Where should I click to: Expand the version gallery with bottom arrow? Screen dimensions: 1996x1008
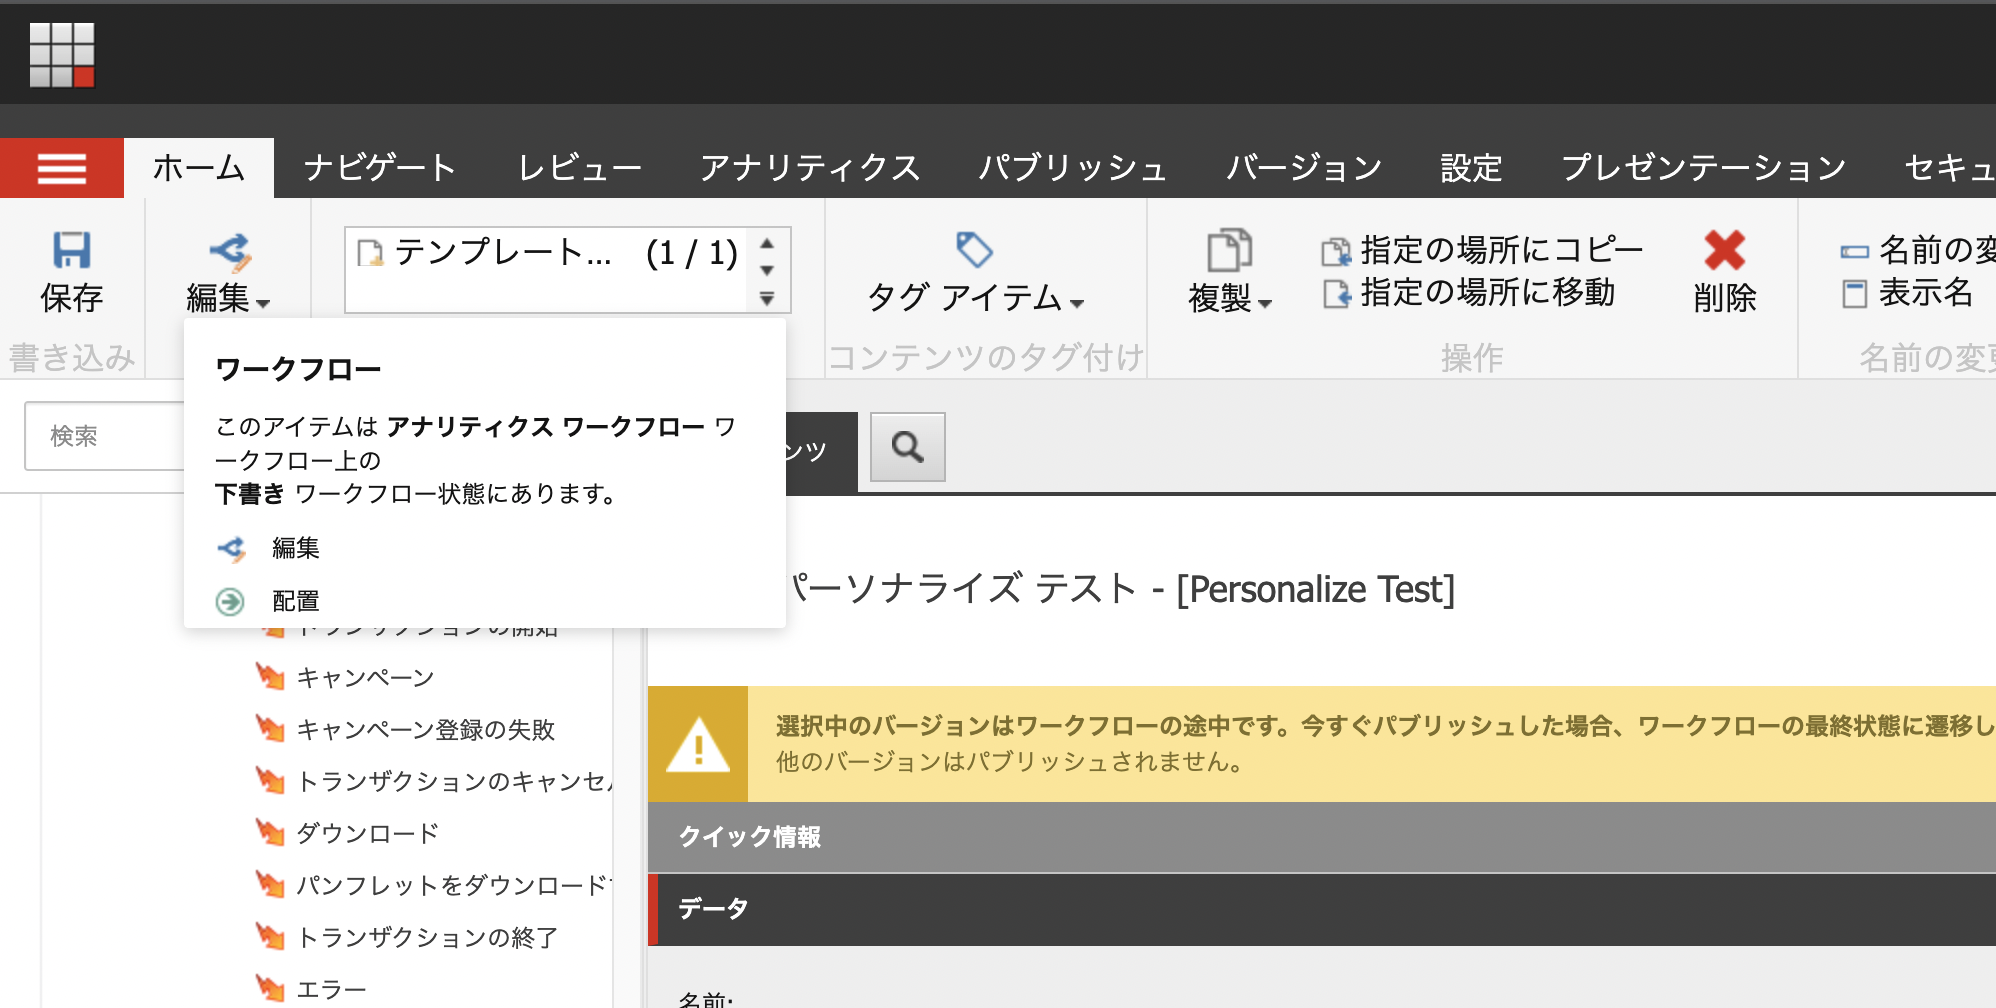pos(767,298)
